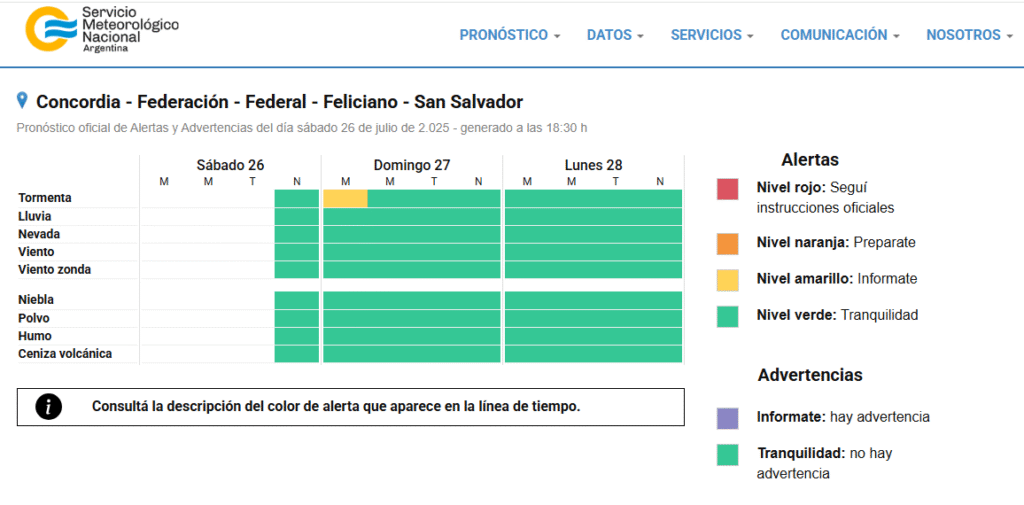Open the COMUNICACIÓN menu

pos(839,35)
